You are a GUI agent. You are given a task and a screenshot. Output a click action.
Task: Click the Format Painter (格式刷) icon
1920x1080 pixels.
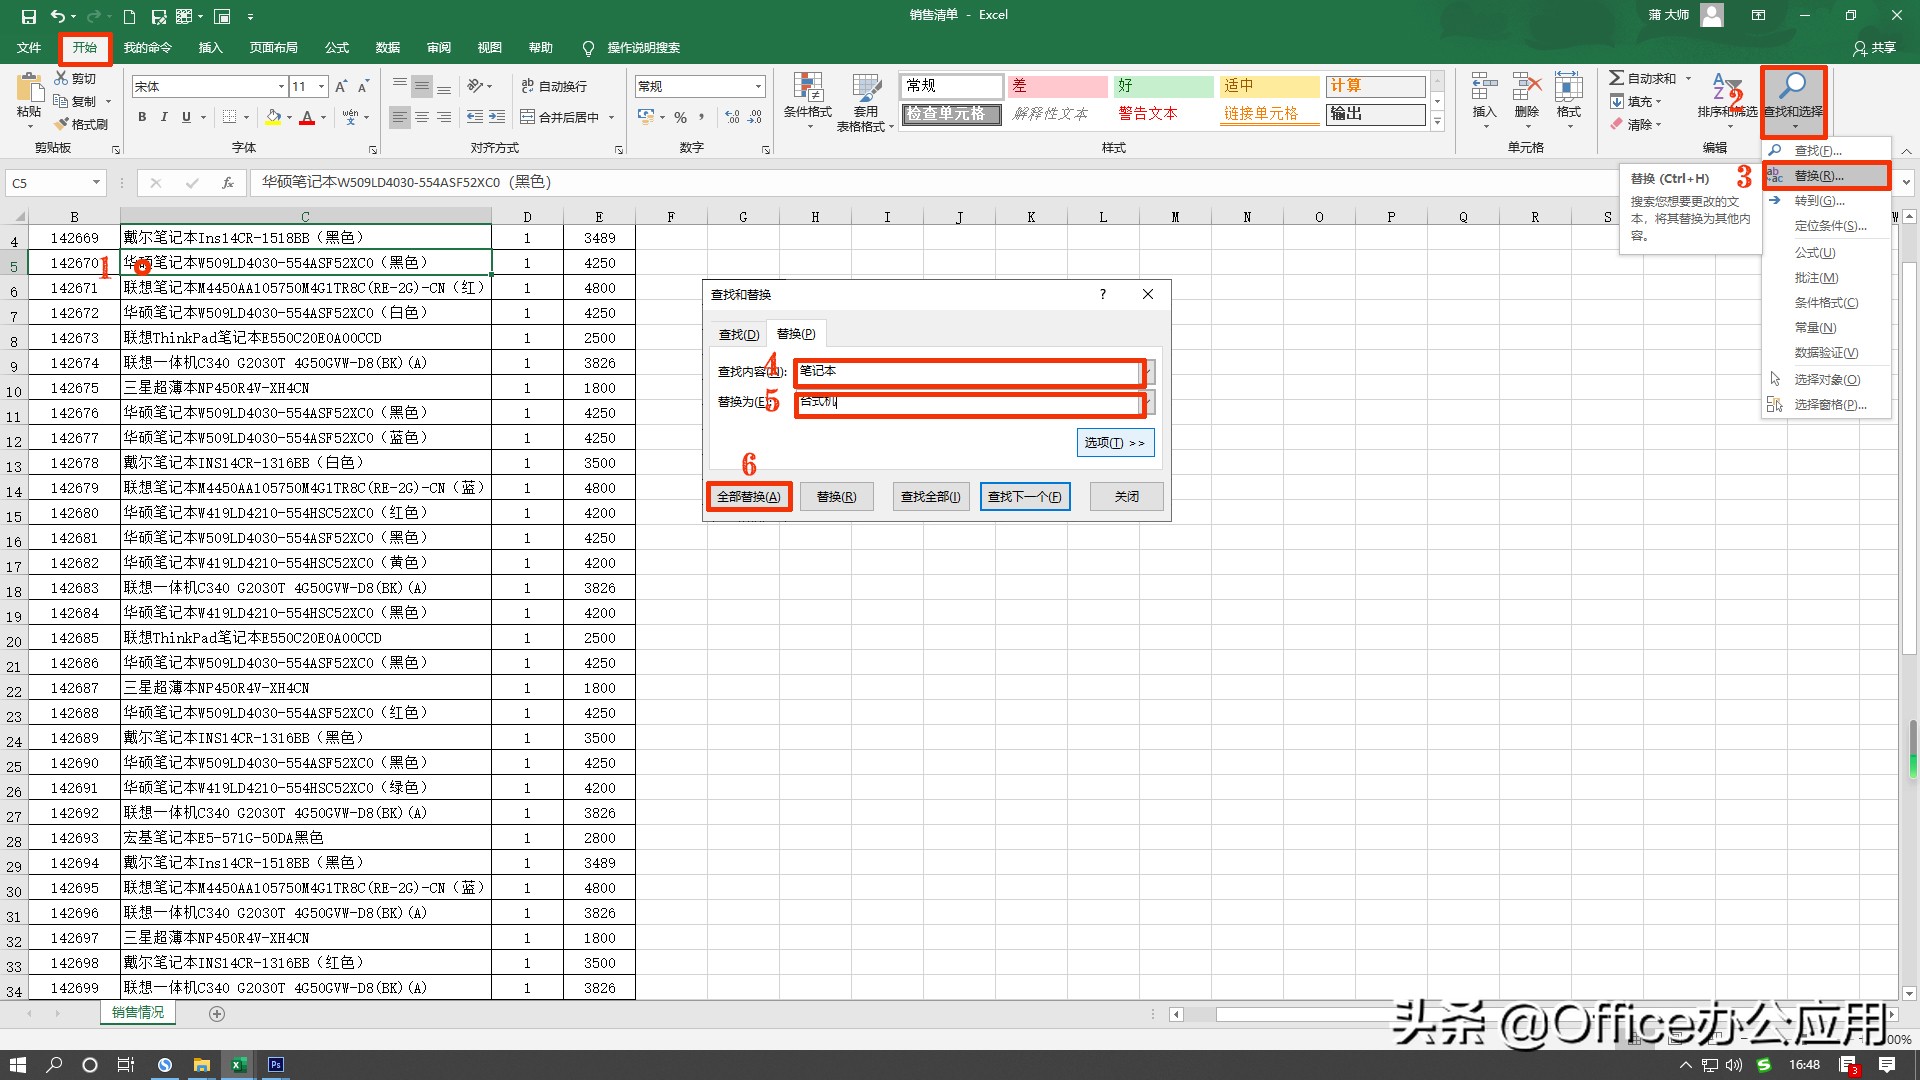coord(62,124)
